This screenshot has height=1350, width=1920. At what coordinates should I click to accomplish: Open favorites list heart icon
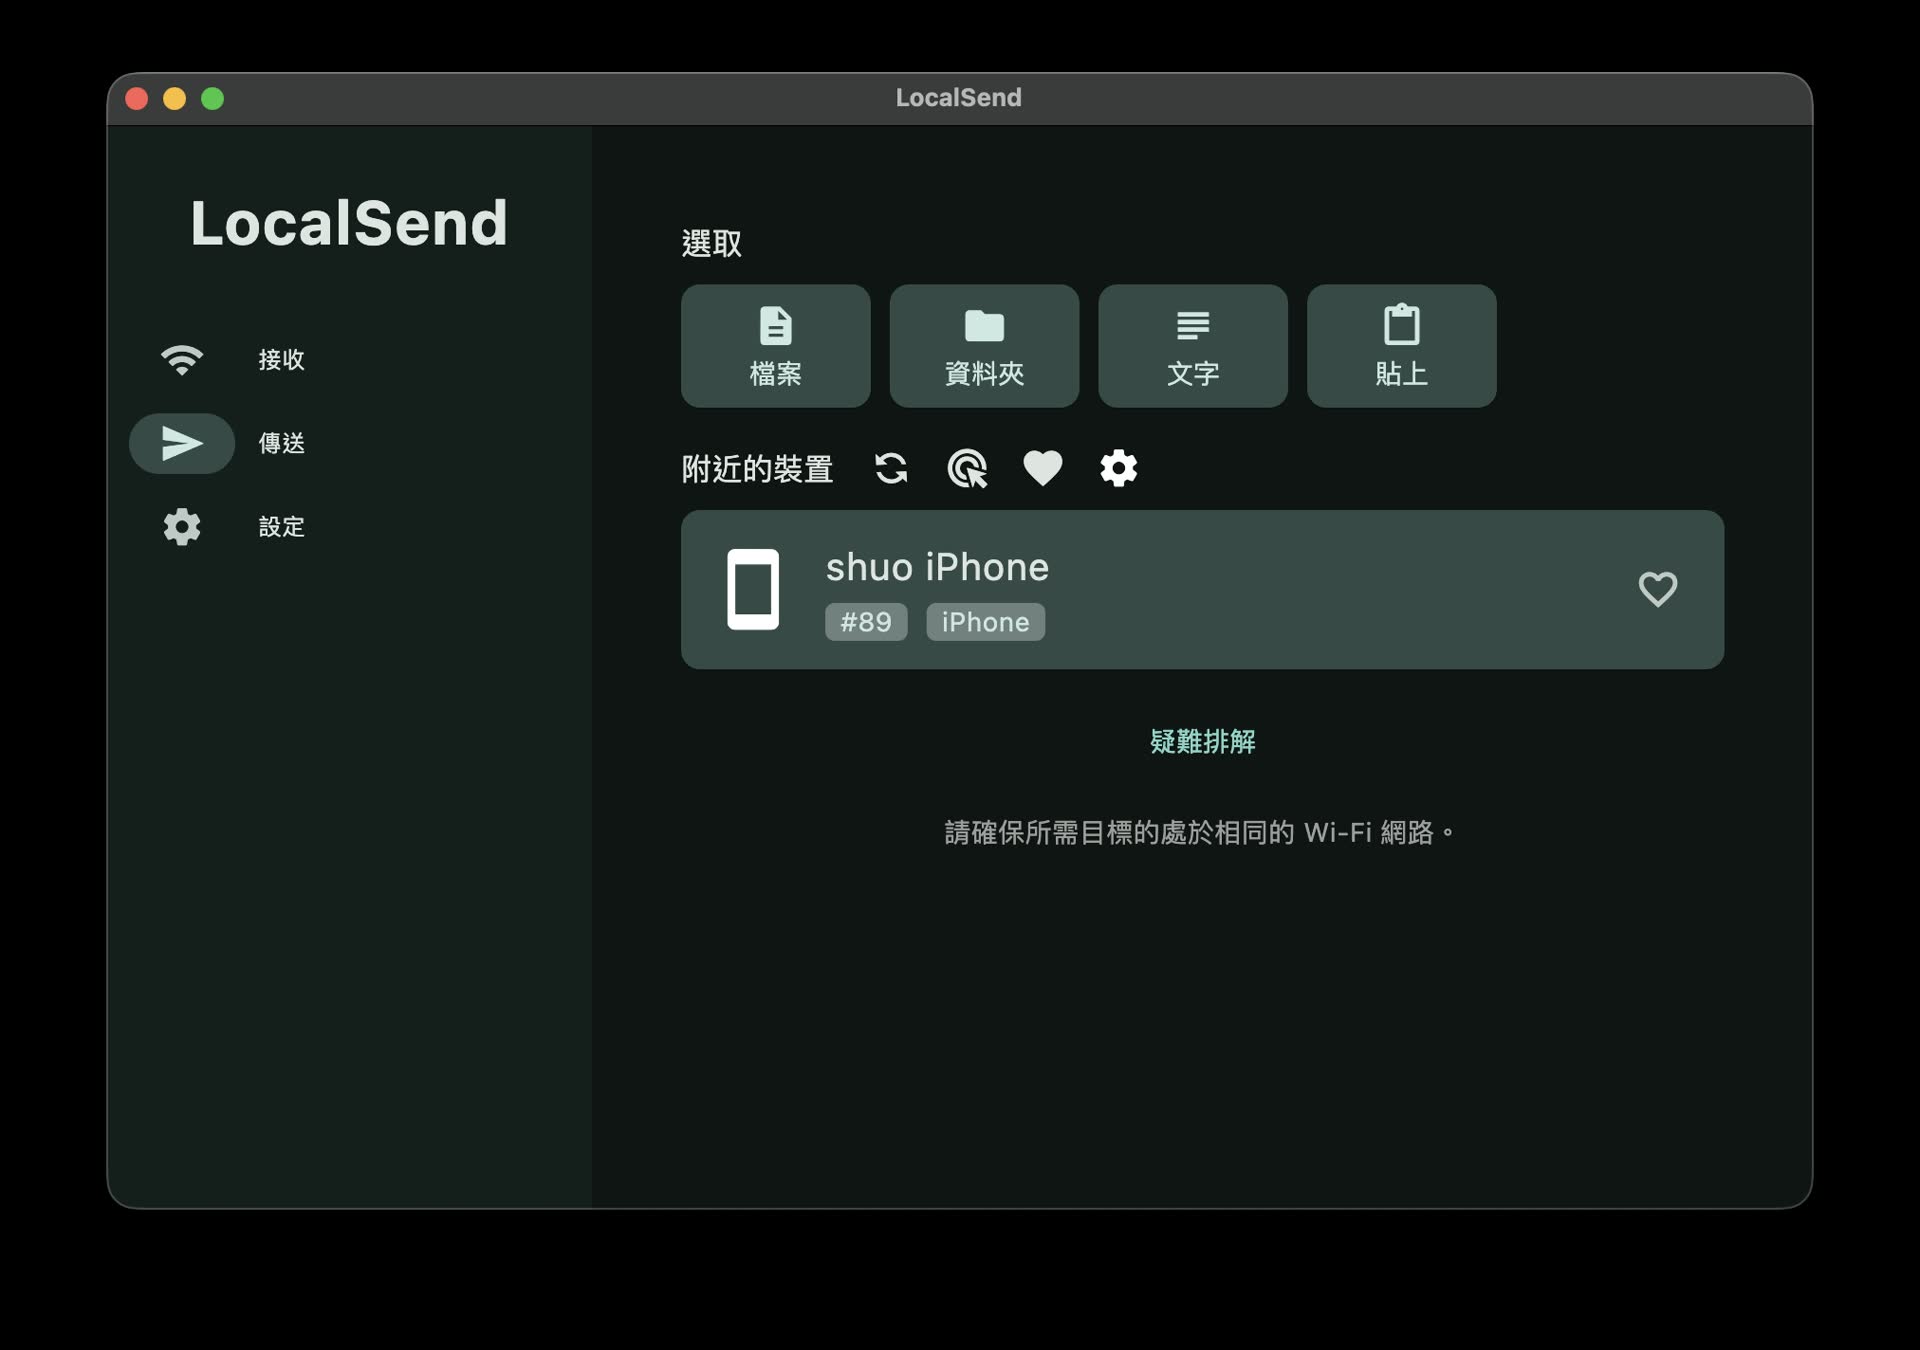click(1043, 468)
